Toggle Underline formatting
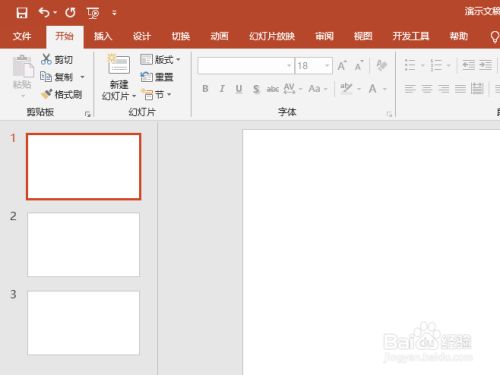This screenshot has height=375, width=500. pos(239,89)
